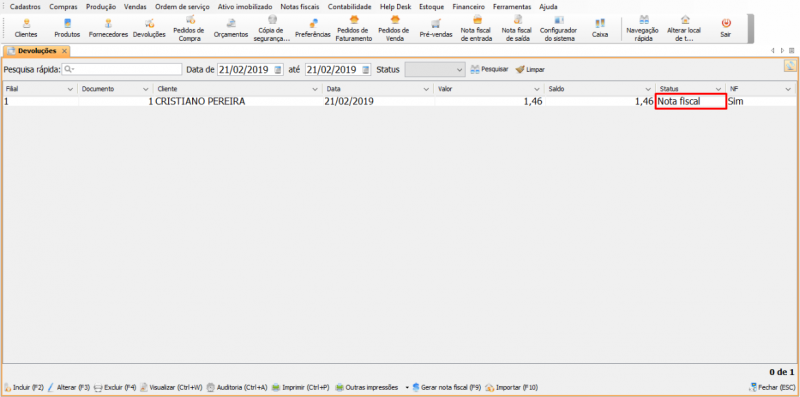The height and width of the screenshot is (397, 800).
Task: Click Gerar nota fiscal (F9) button
Action: [x=446, y=387]
